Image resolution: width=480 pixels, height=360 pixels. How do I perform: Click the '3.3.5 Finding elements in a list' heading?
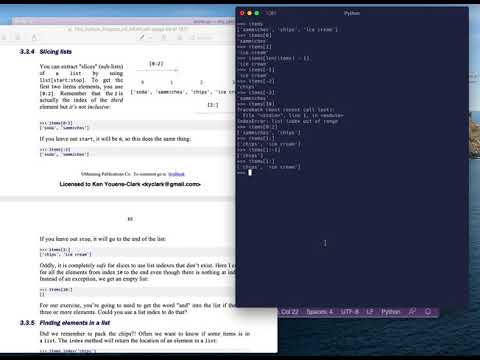[65, 323]
